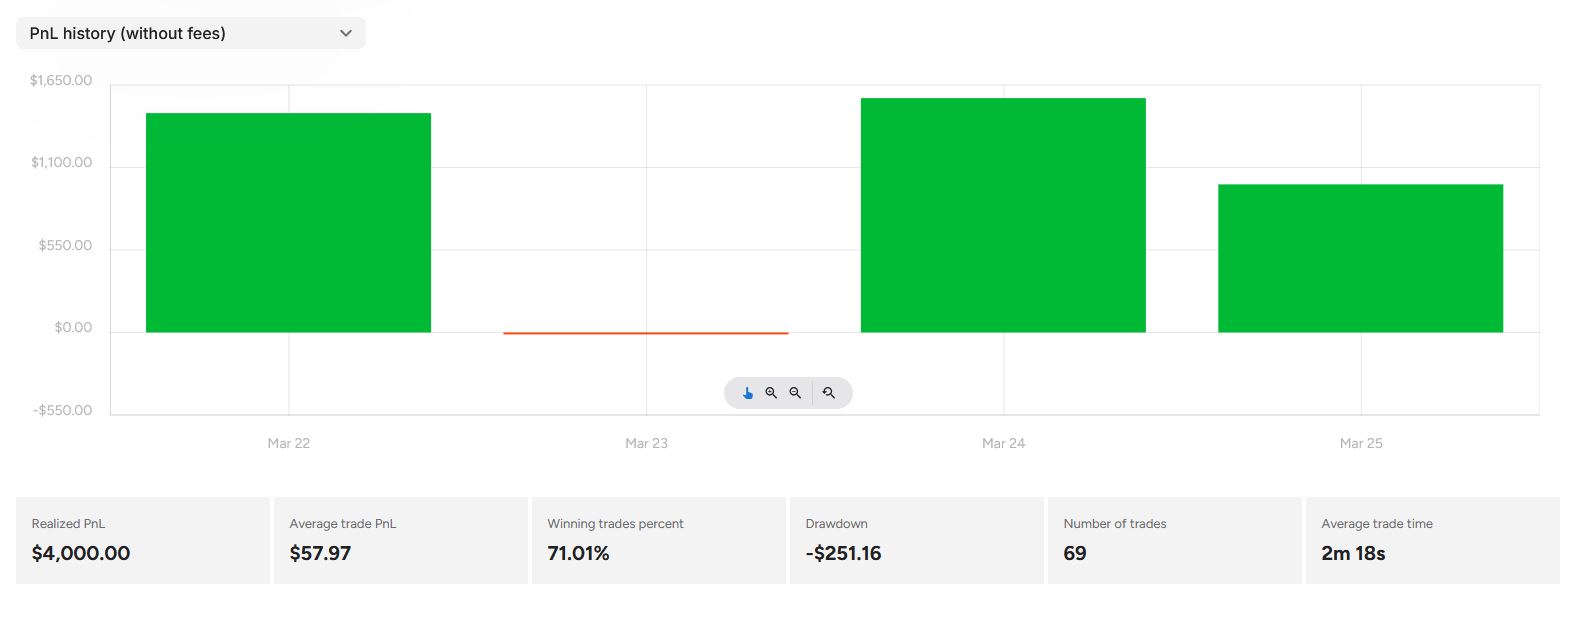Reset chart zoom with the magnifier-arrow icon
The width and height of the screenshot is (1575, 634).
[829, 393]
